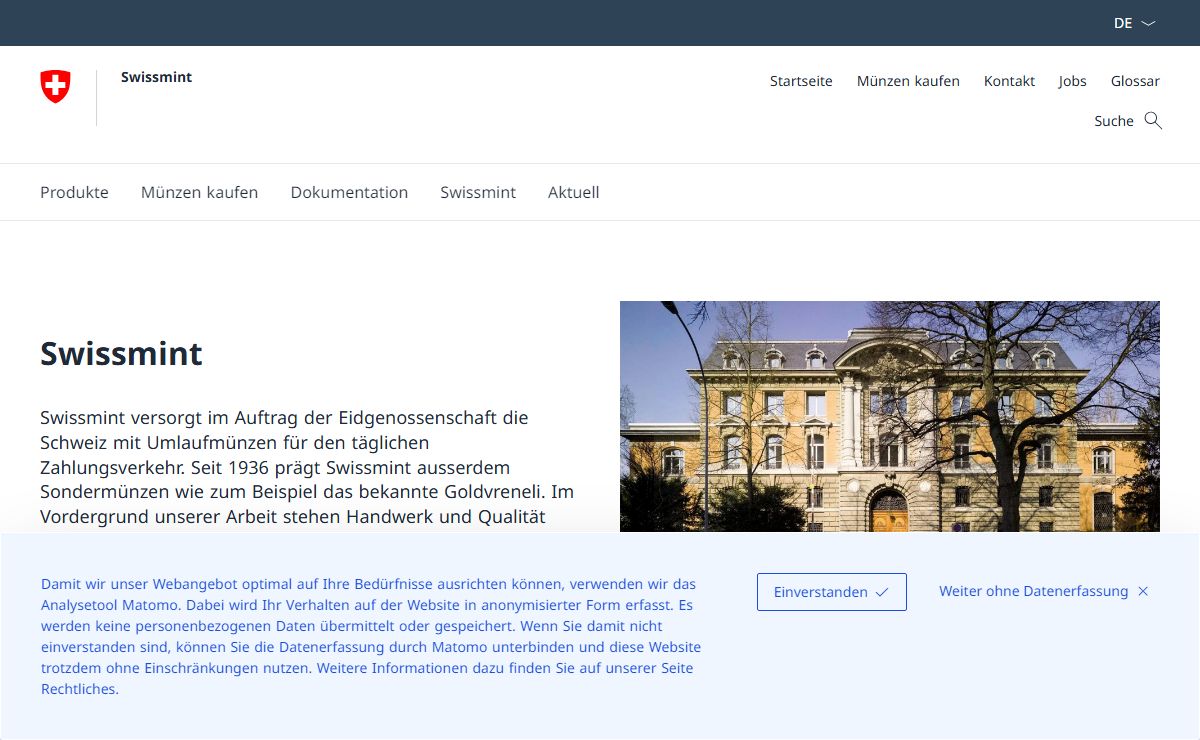Click the magnifying glass search icon
Viewport: 1200px width, 740px height.
pos(1153,121)
